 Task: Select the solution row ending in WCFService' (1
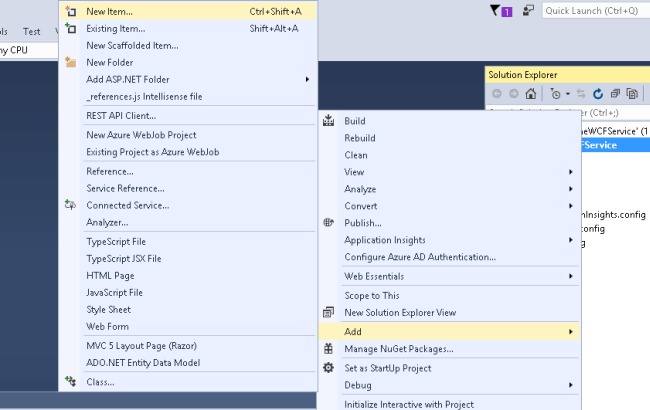coord(616,131)
